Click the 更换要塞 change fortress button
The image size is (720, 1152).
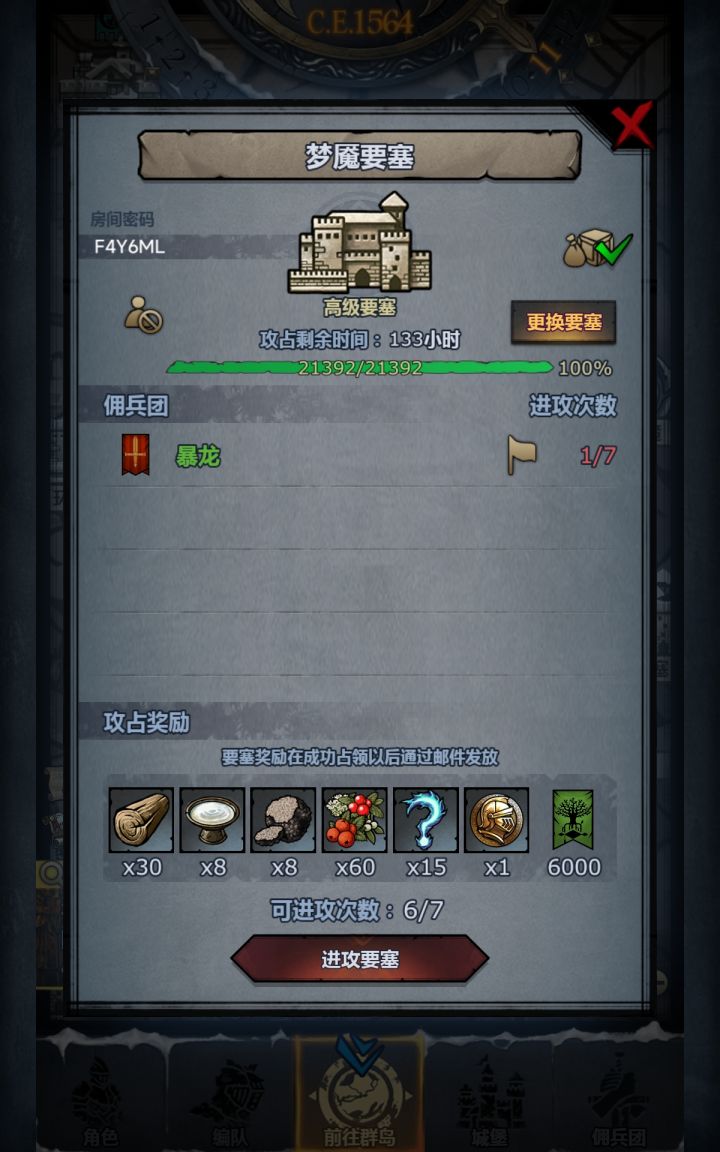pos(564,322)
